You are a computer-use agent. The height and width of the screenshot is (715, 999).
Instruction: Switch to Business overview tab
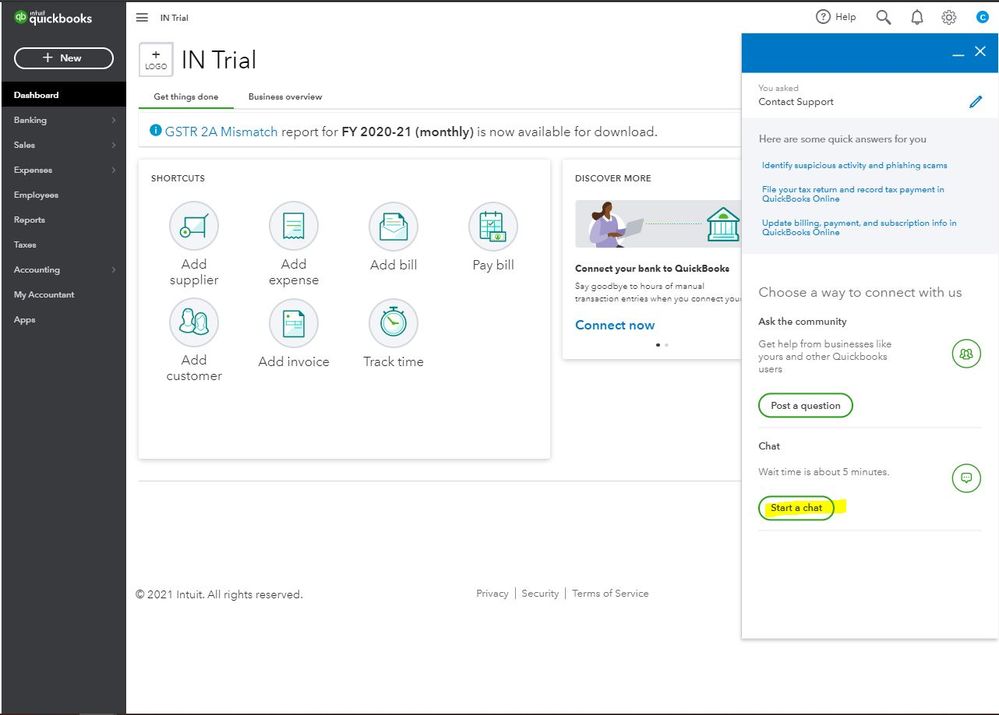point(285,97)
